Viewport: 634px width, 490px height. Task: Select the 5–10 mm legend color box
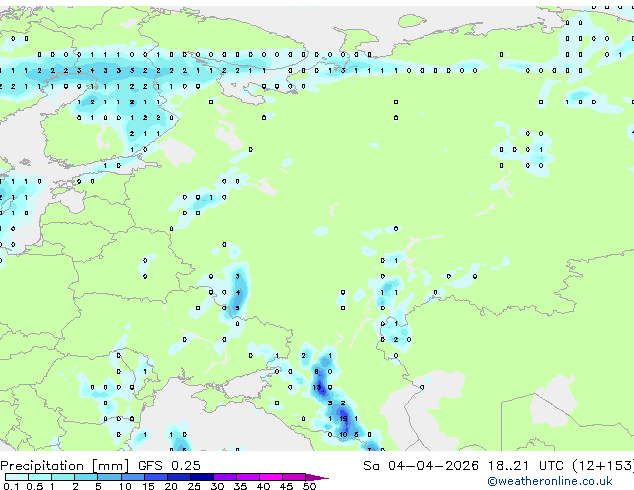[109, 477]
